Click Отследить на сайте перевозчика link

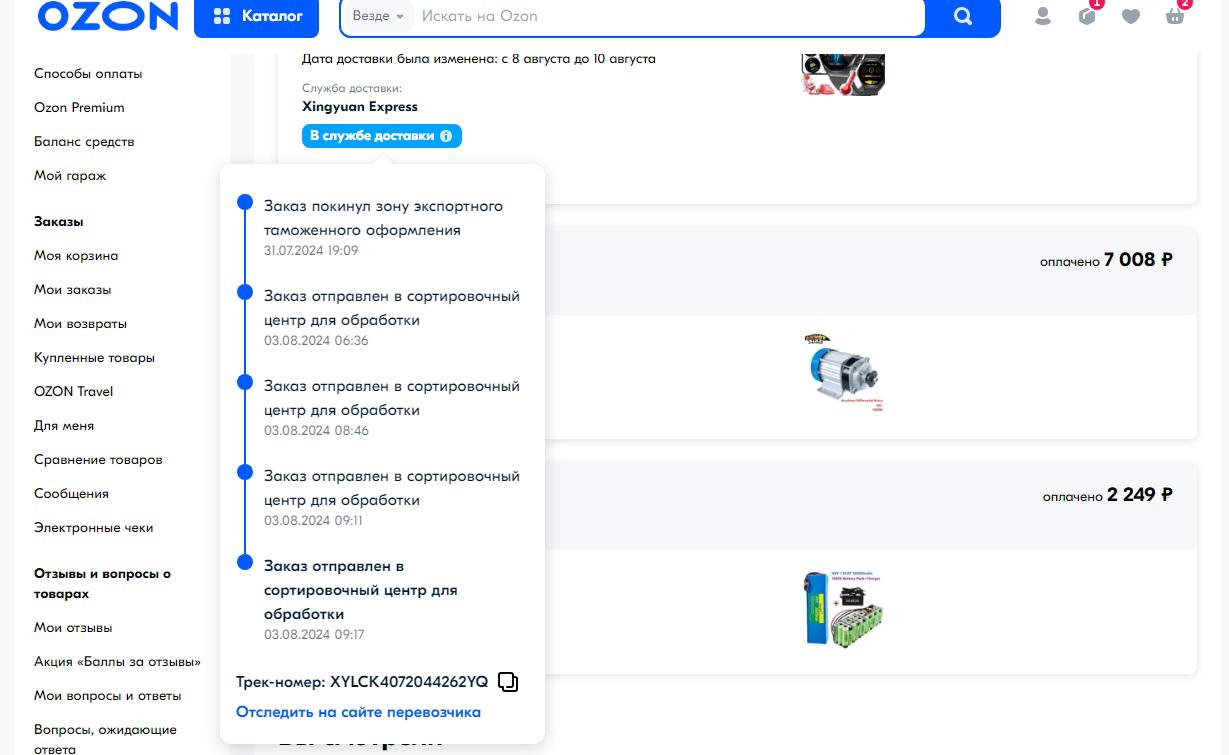coord(358,712)
